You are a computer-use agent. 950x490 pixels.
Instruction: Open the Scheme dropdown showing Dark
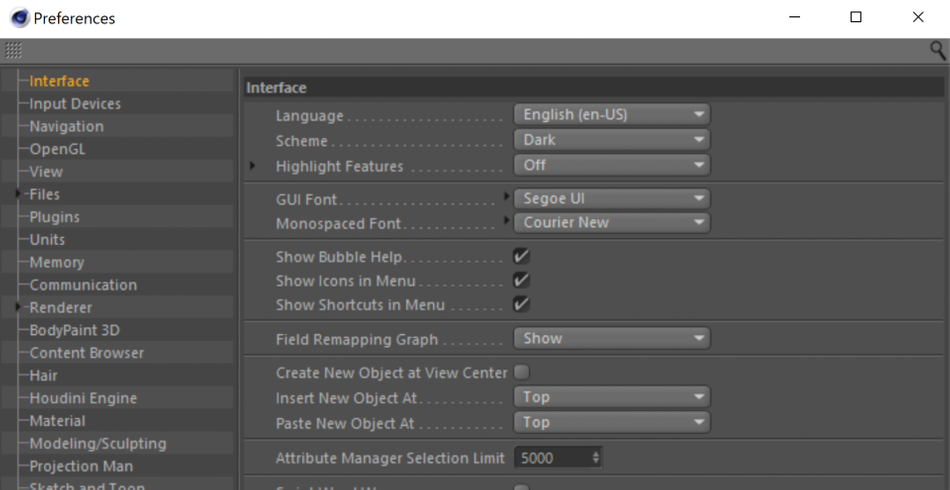point(612,140)
